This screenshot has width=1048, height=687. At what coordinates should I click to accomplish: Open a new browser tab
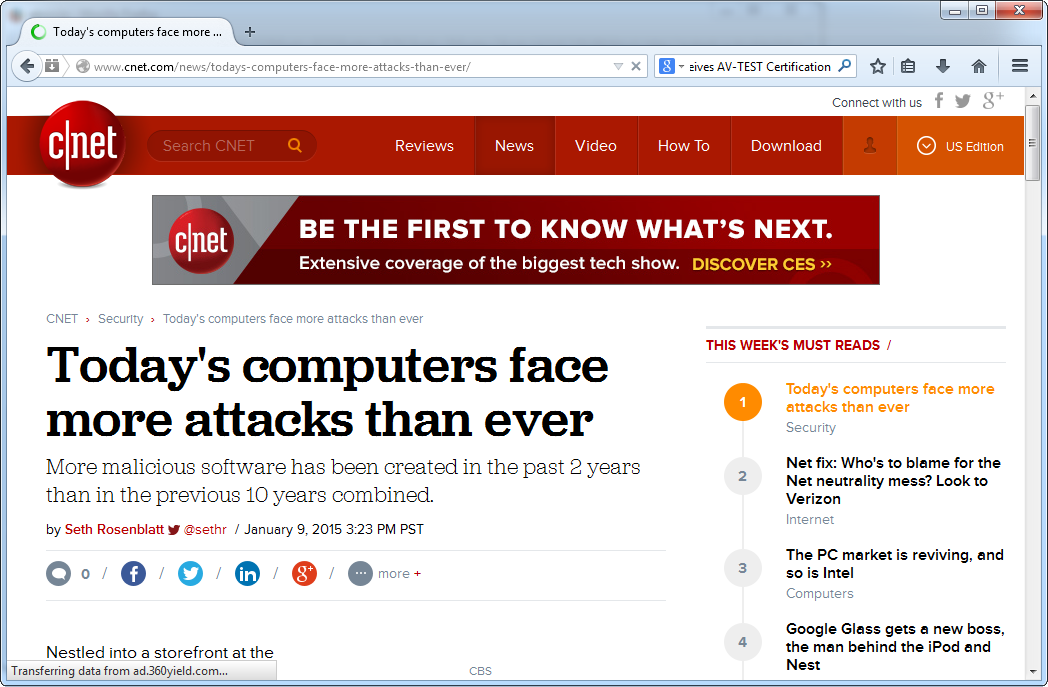[250, 32]
